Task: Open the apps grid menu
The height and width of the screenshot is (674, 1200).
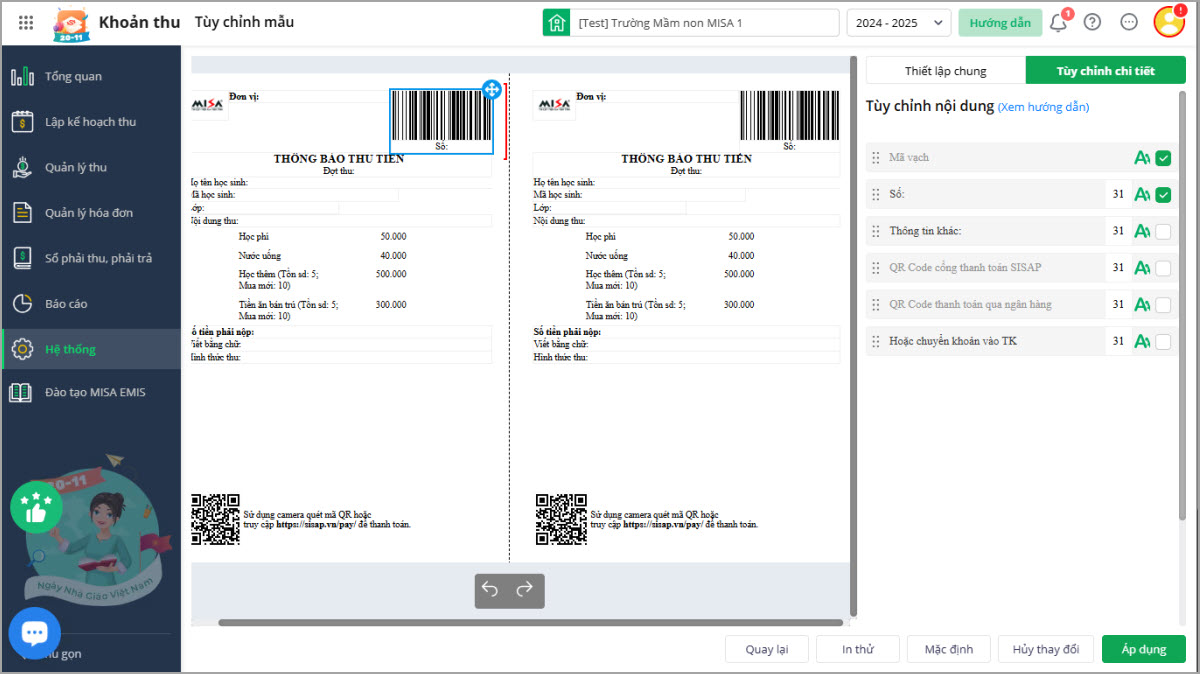Action: (26, 22)
